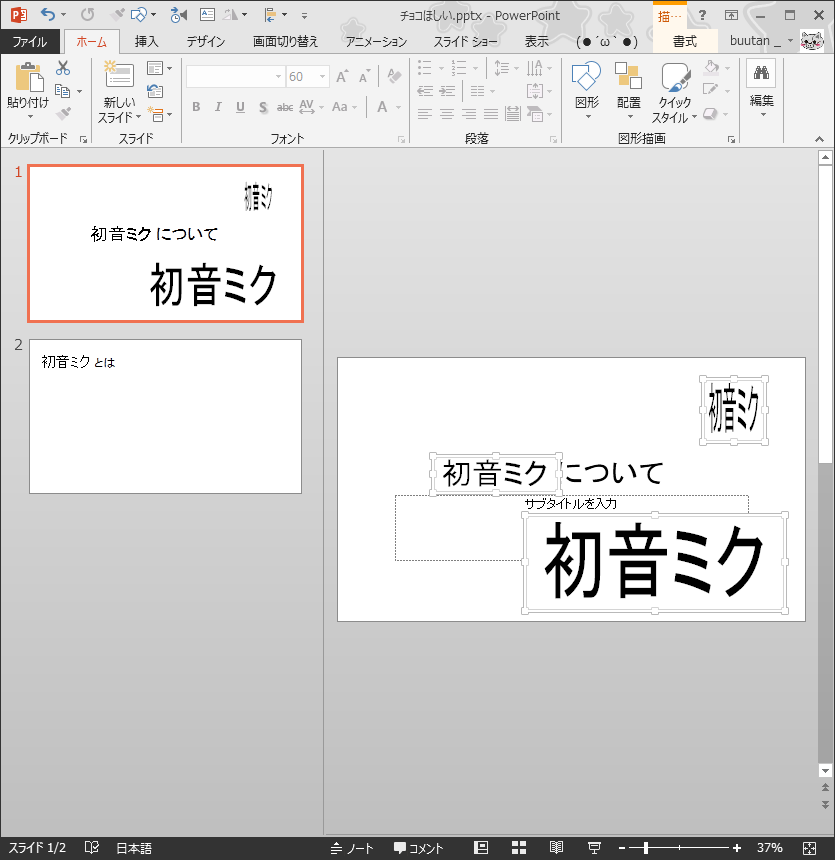Click the Format Painter brush icon

coord(63,113)
